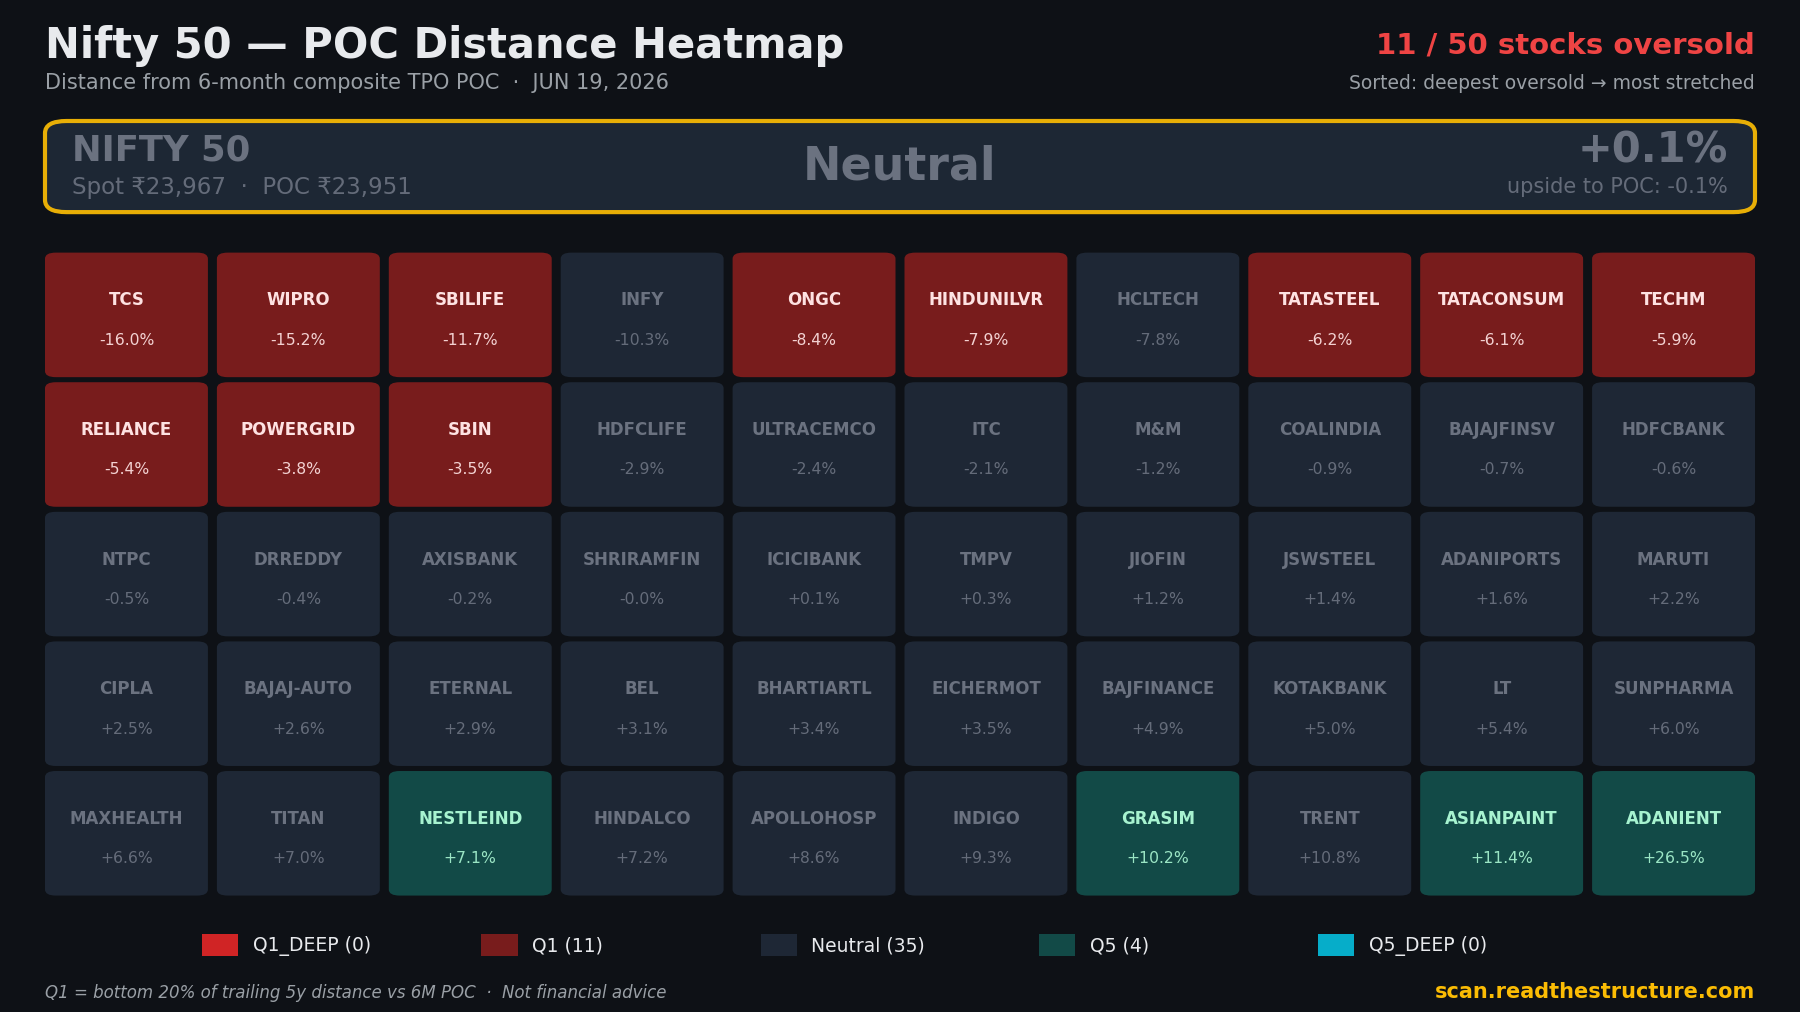
Task: Click the INFY -10.3% tile
Action: click(642, 315)
